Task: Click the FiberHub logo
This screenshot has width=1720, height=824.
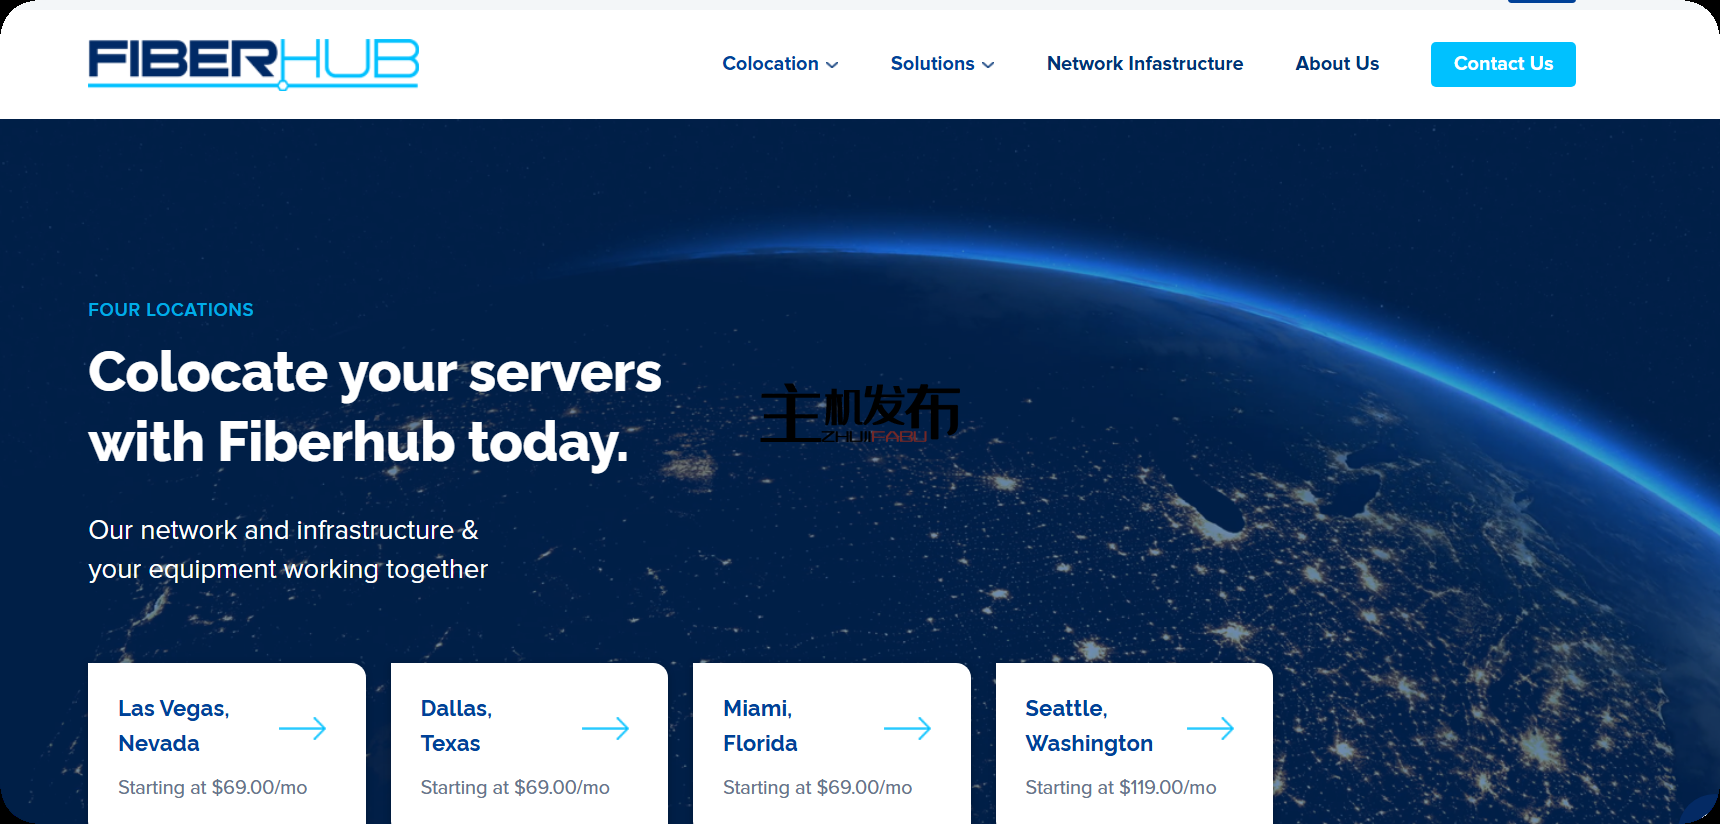Action: point(253,63)
